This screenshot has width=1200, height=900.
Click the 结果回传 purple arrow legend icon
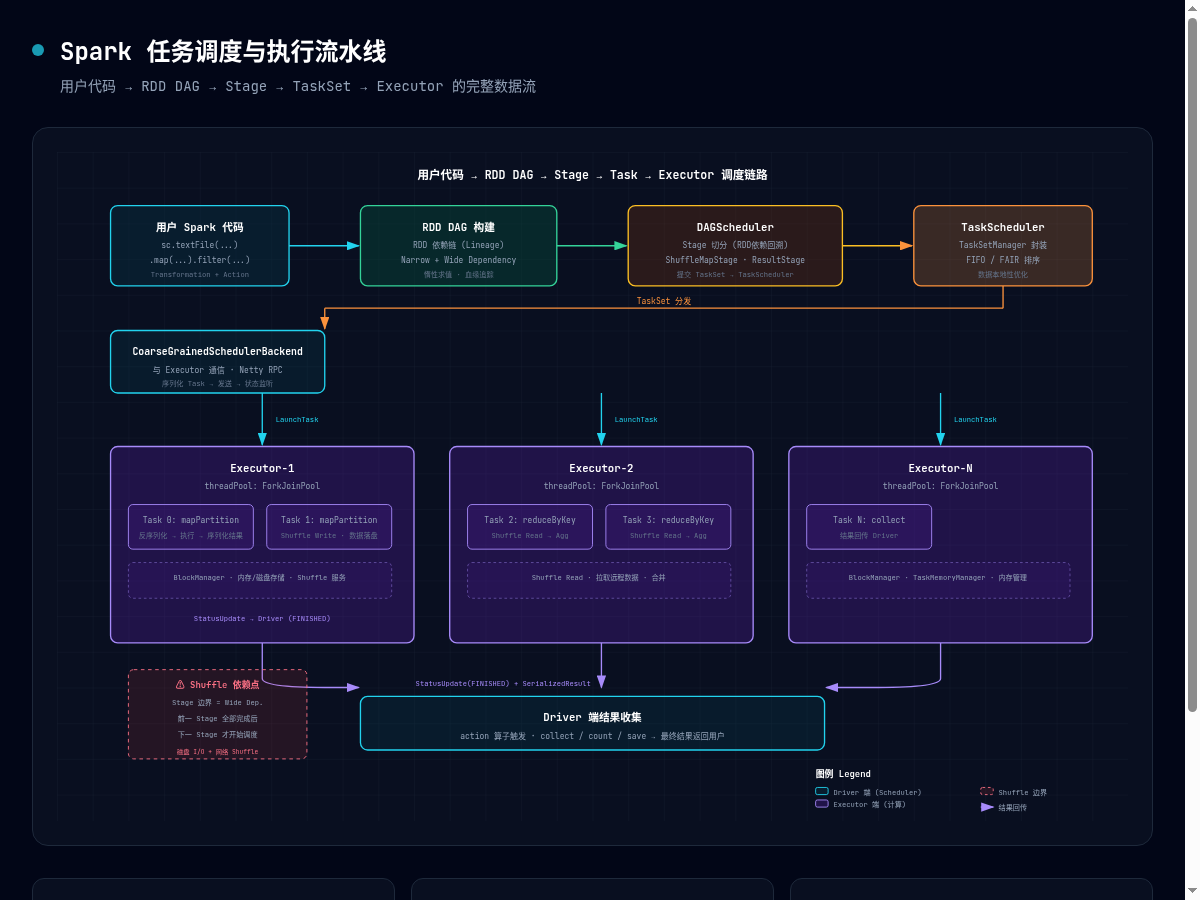click(988, 807)
